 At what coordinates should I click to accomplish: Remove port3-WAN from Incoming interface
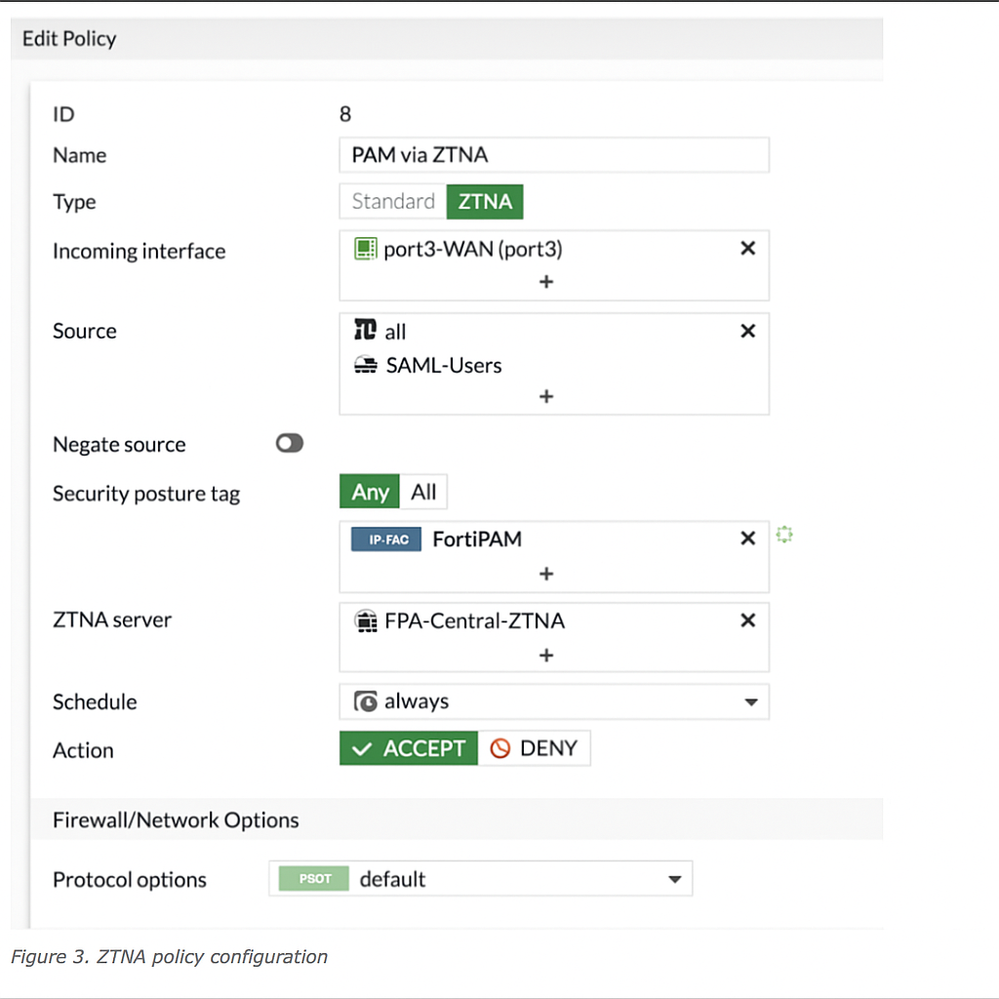747,249
